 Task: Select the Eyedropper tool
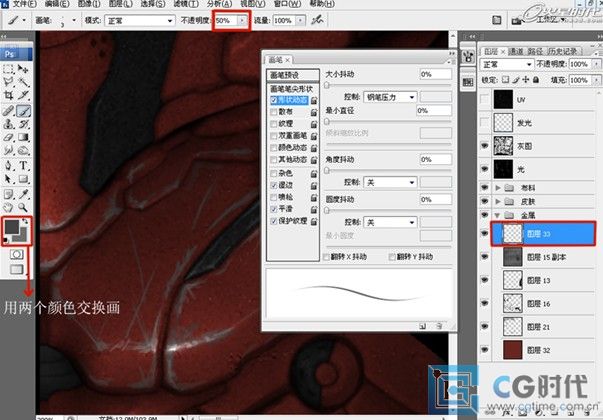23,194
